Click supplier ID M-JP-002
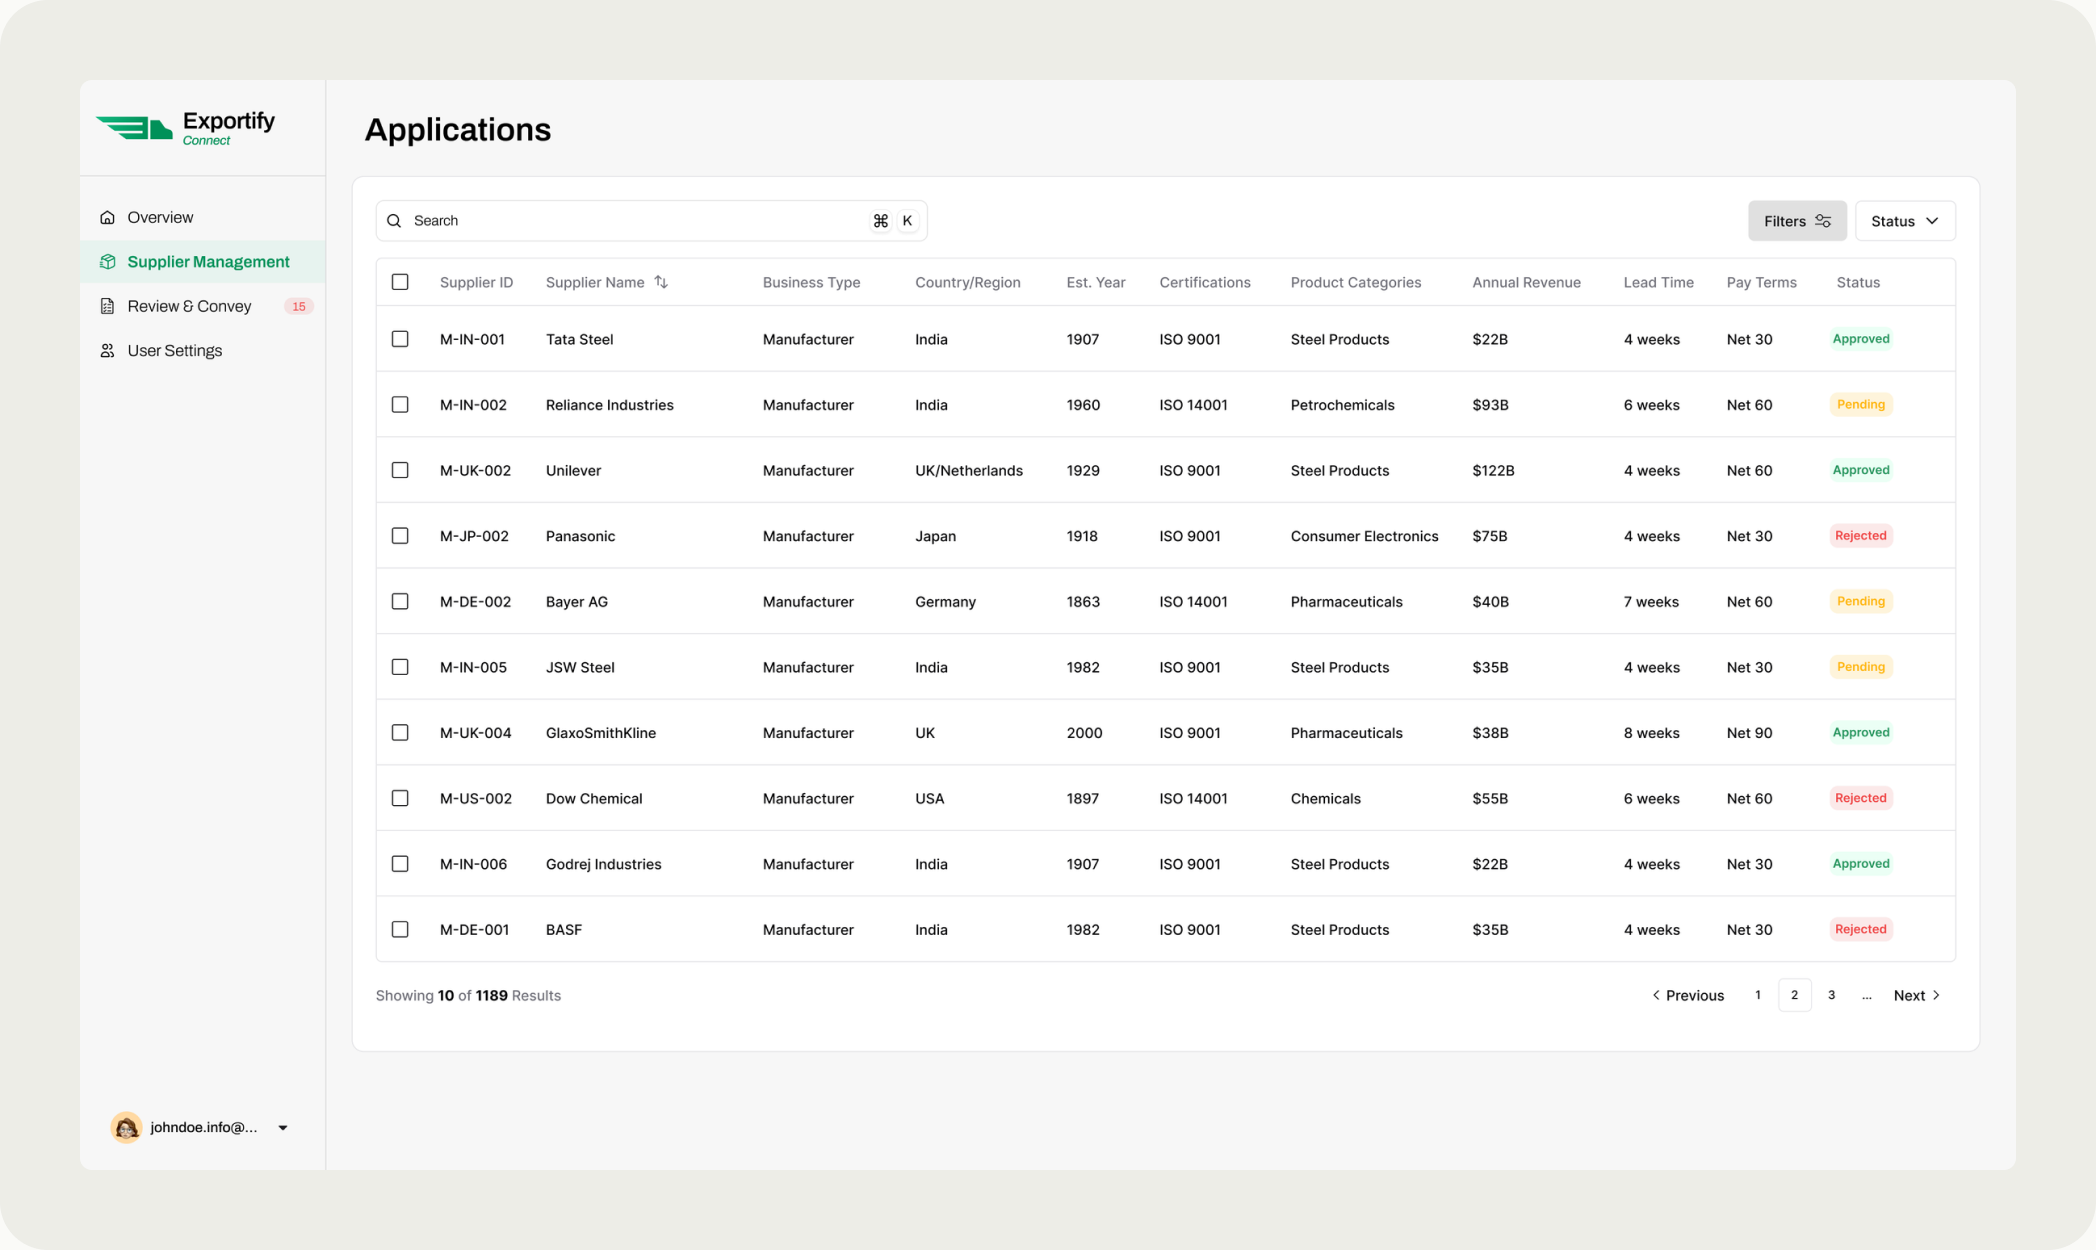 (x=474, y=536)
